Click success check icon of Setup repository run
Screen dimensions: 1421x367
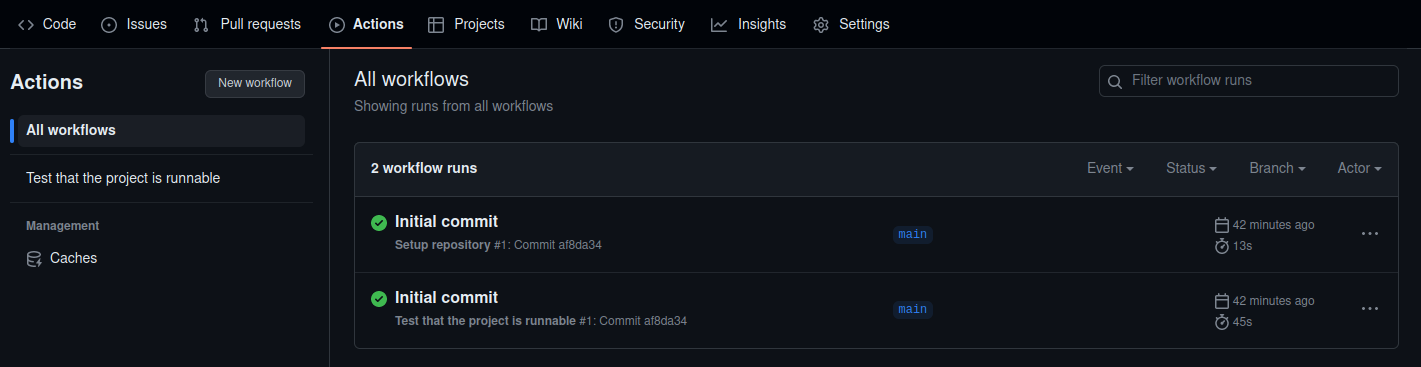tap(379, 222)
